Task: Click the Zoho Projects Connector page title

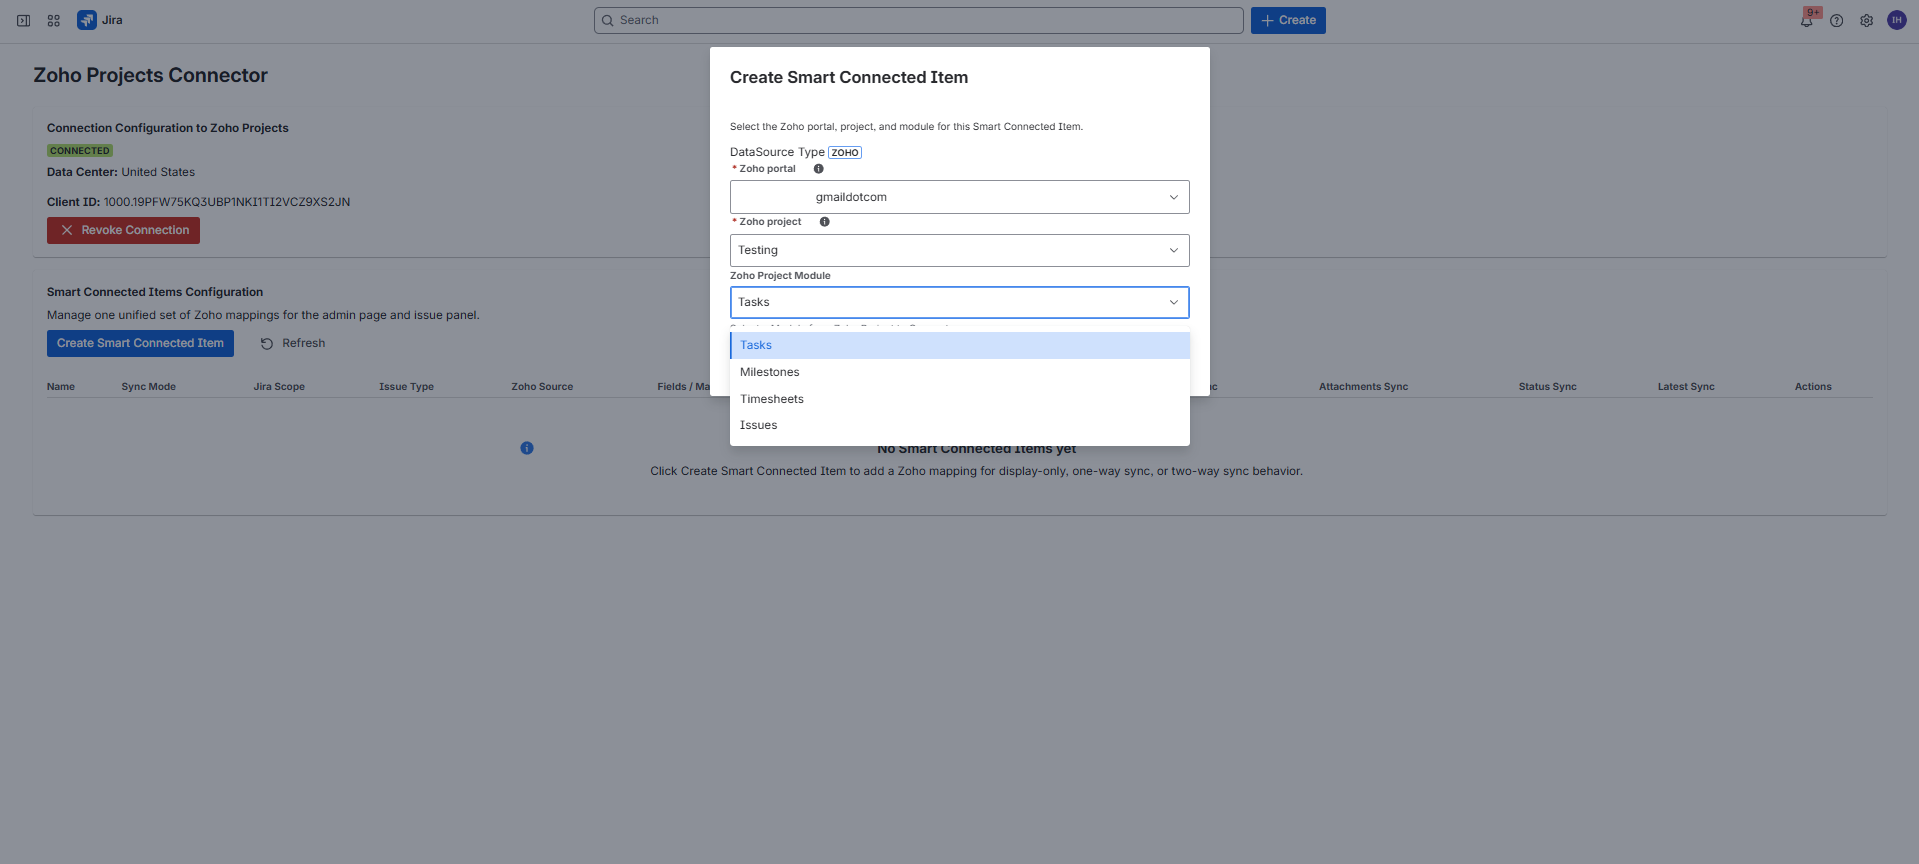Action: tap(151, 75)
